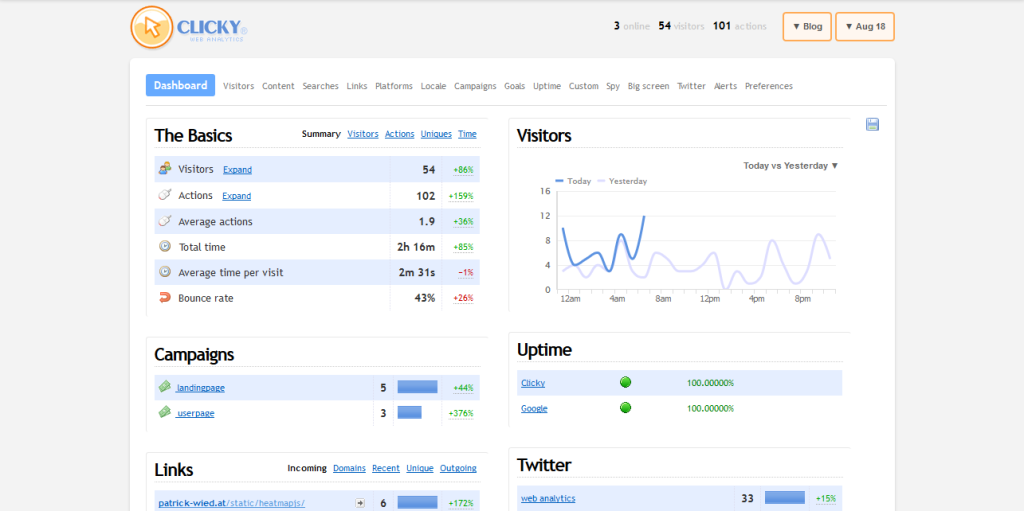Select Summary in The Basics panel
This screenshot has width=1024, height=511.
(x=321, y=134)
